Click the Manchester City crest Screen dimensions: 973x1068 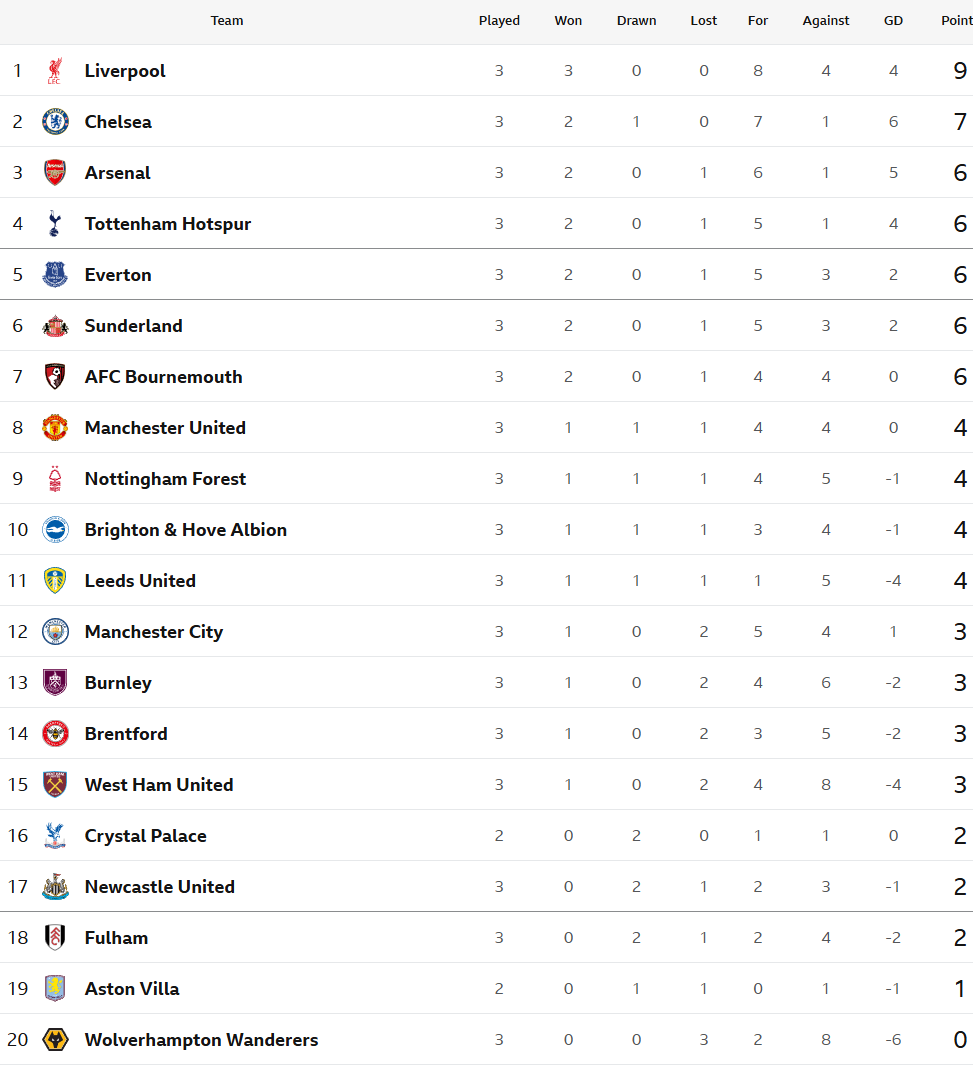tap(55, 632)
